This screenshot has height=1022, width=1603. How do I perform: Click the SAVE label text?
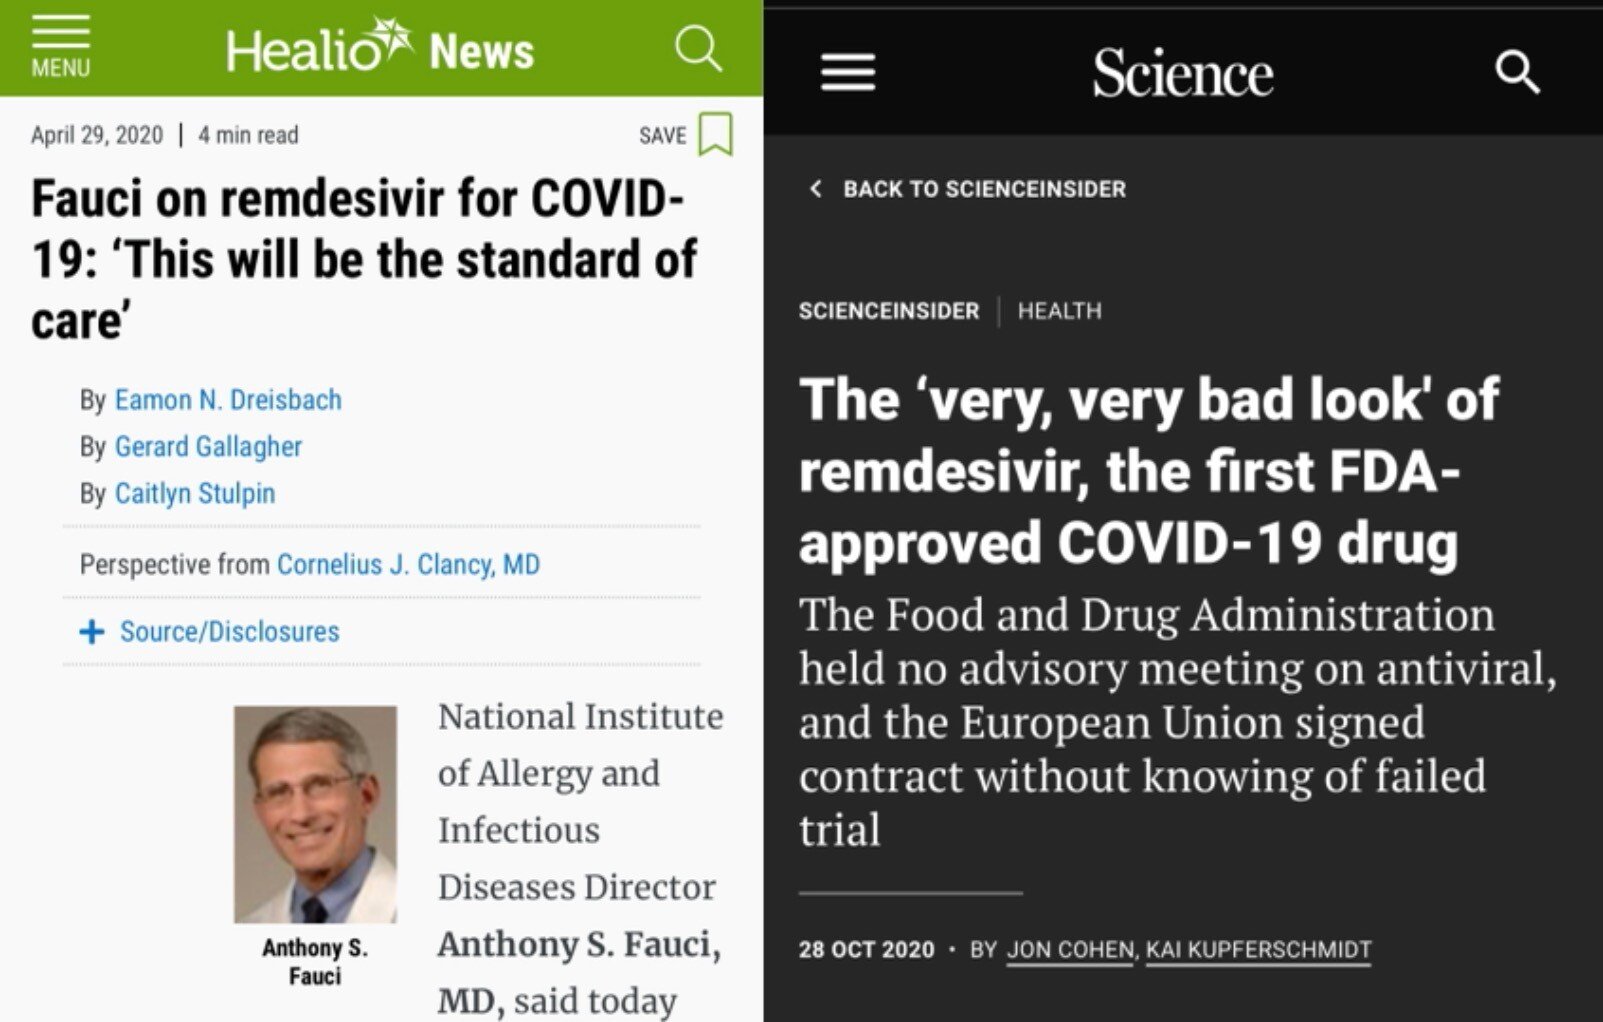[663, 135]
